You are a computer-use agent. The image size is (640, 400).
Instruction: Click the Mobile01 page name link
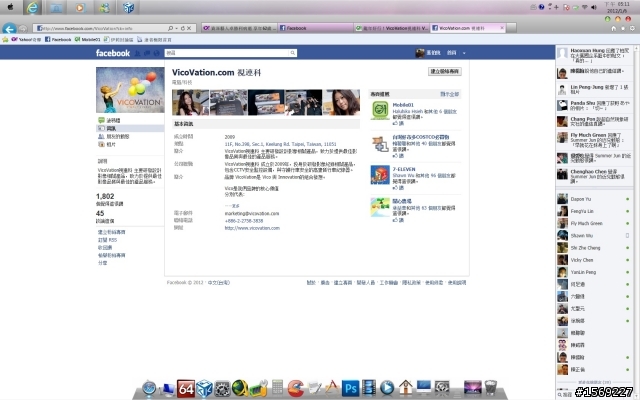pyautogui.click(x=403, y=105)
